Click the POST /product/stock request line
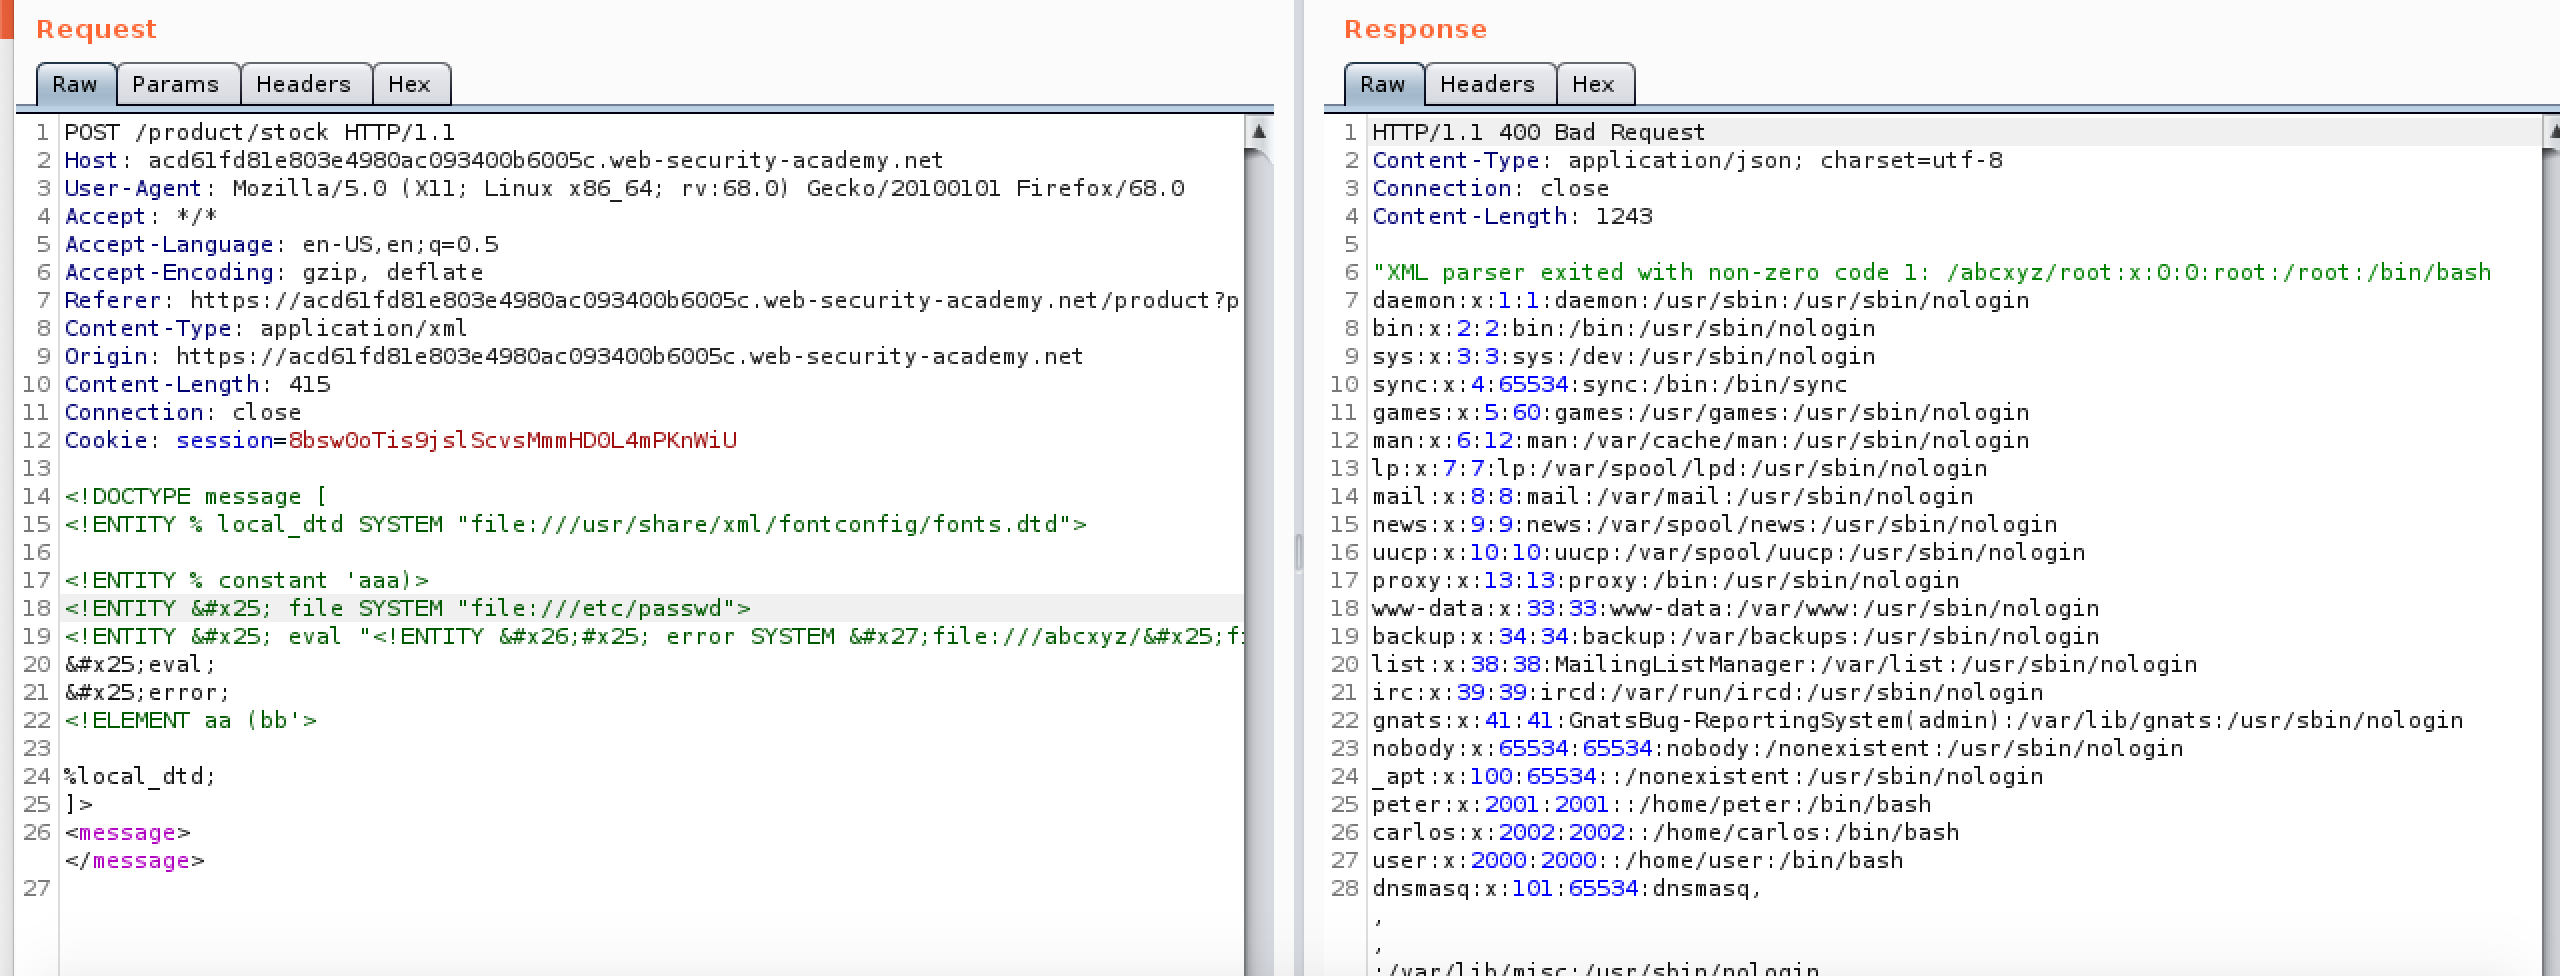Image resolution: width=2560 pixels, height=976 pixels. [x=260, y=132]
